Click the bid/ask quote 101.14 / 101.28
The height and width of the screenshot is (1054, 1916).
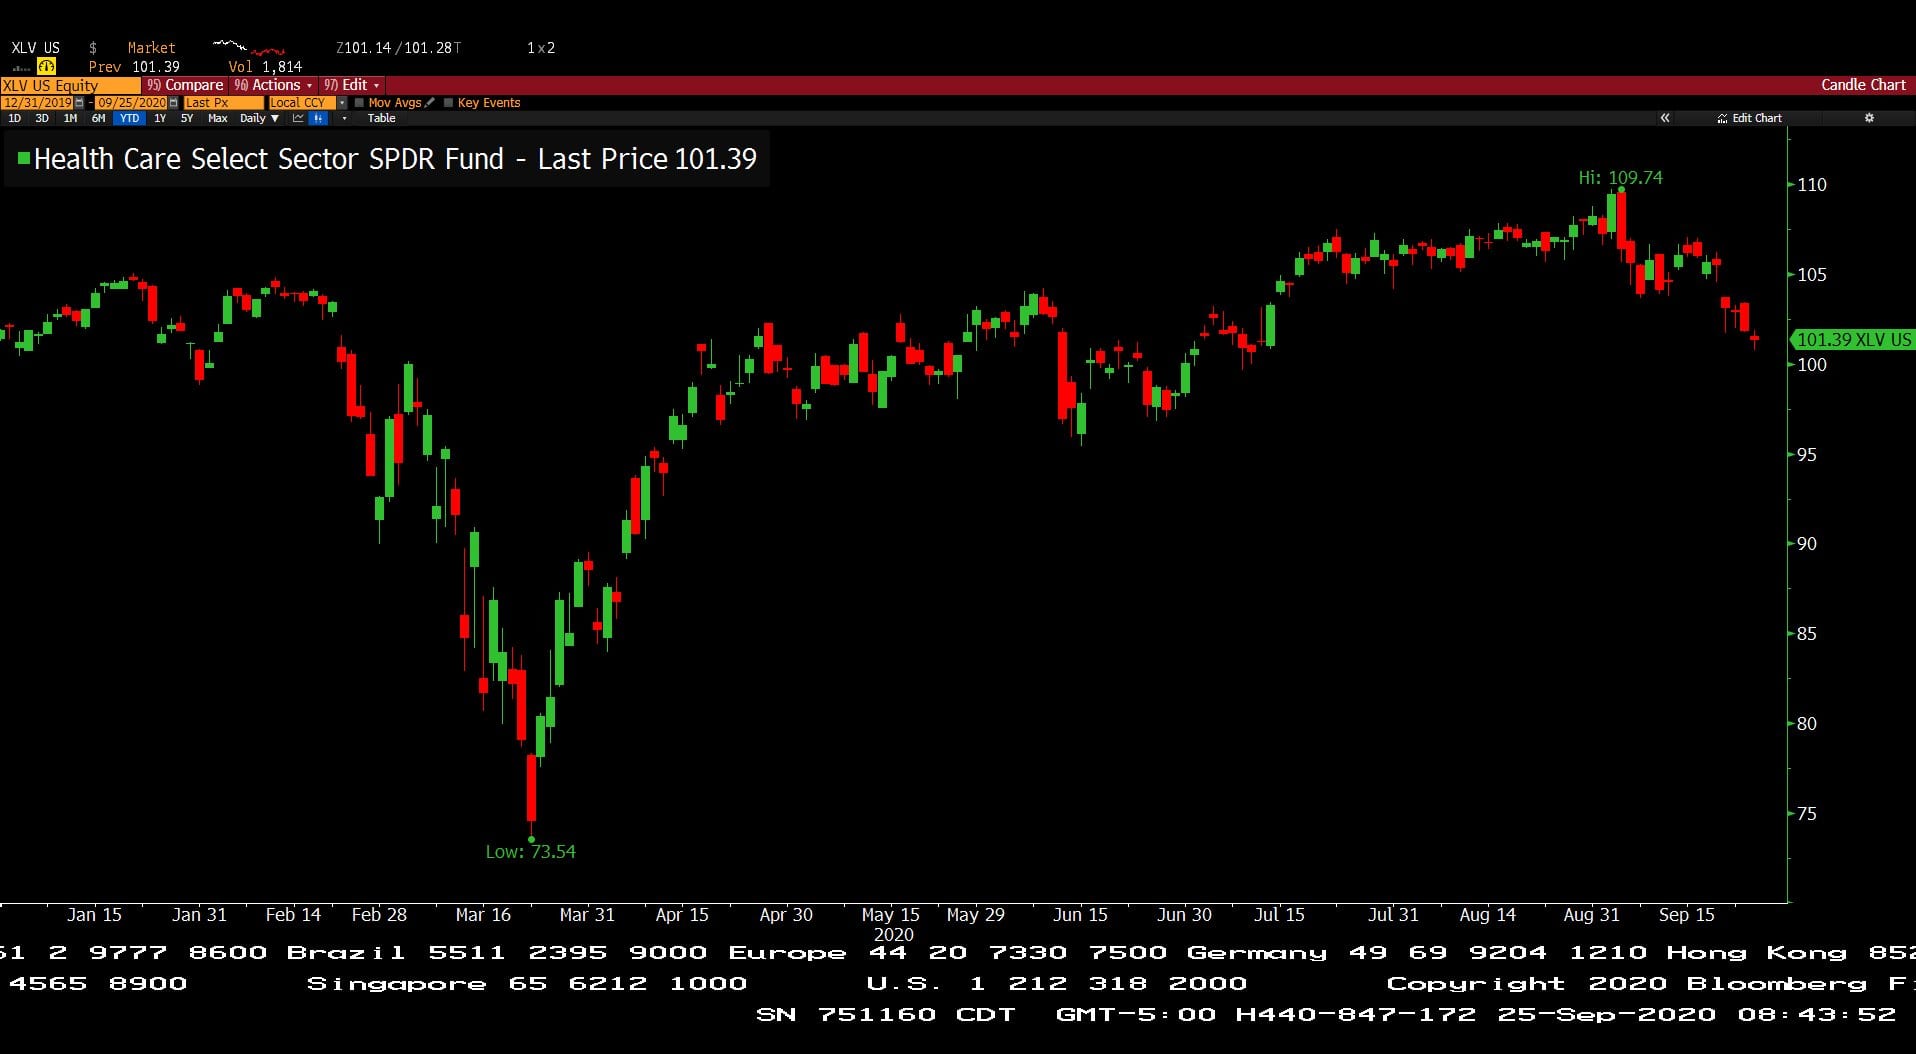(x=398, y=48)
